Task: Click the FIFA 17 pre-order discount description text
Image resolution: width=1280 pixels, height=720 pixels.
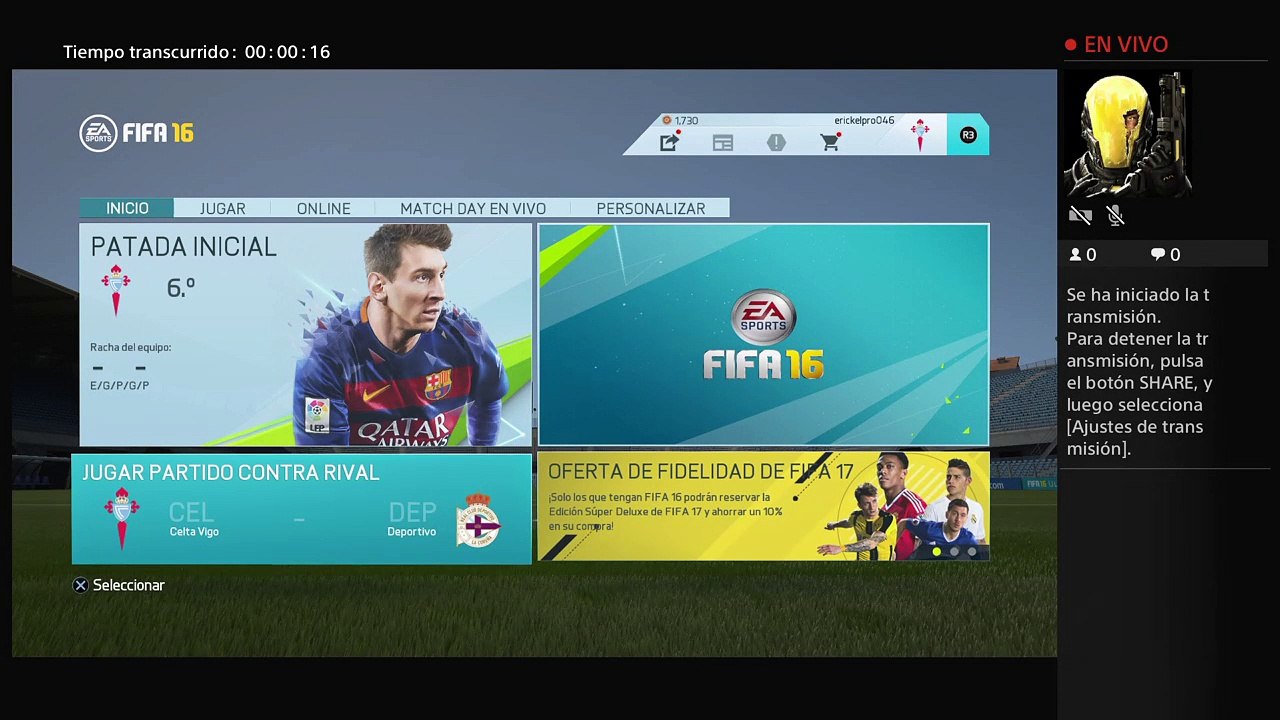Action: click(665, 511)
